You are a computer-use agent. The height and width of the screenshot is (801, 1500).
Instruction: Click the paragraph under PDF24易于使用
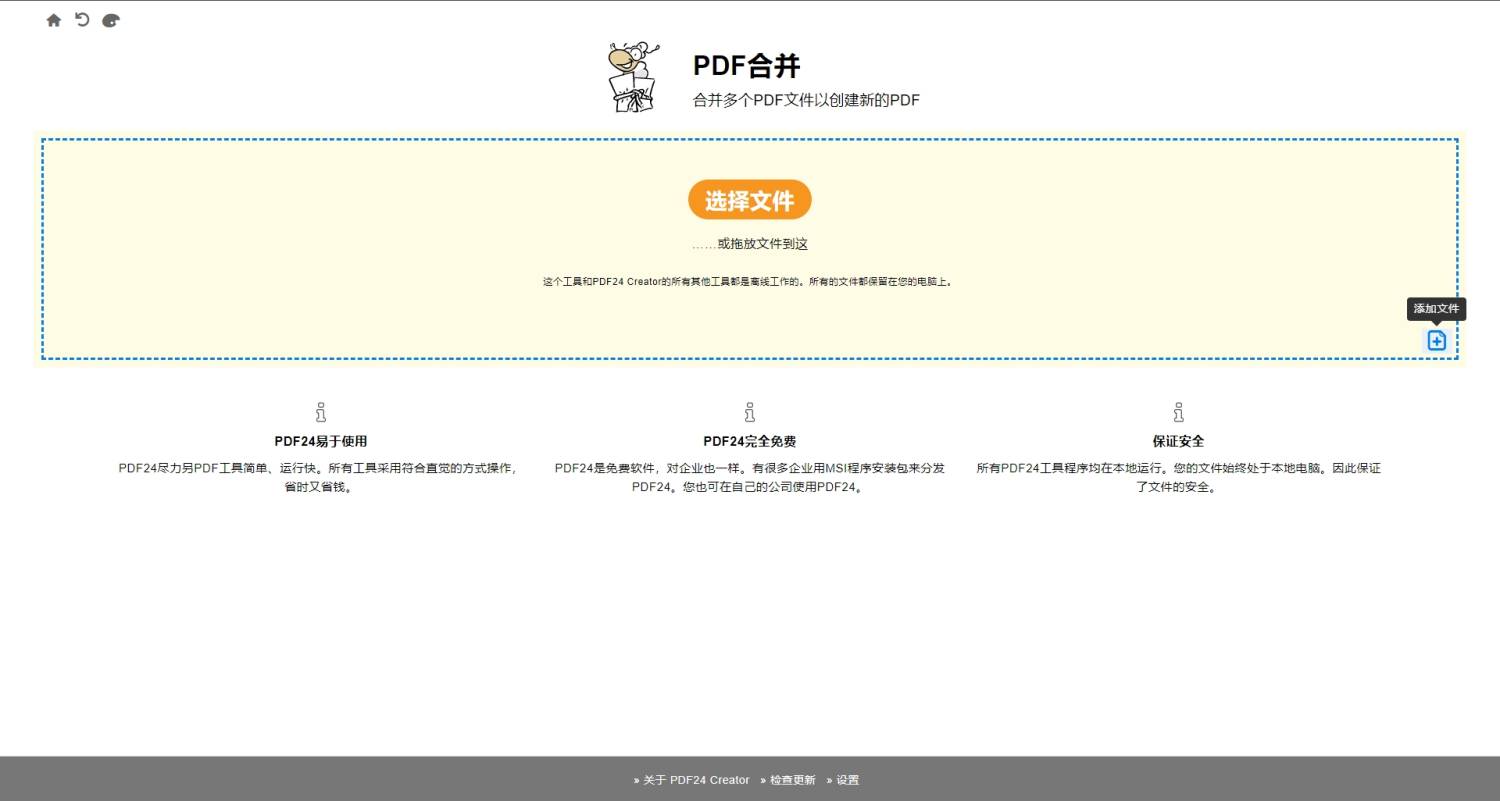tap(319, 478)
